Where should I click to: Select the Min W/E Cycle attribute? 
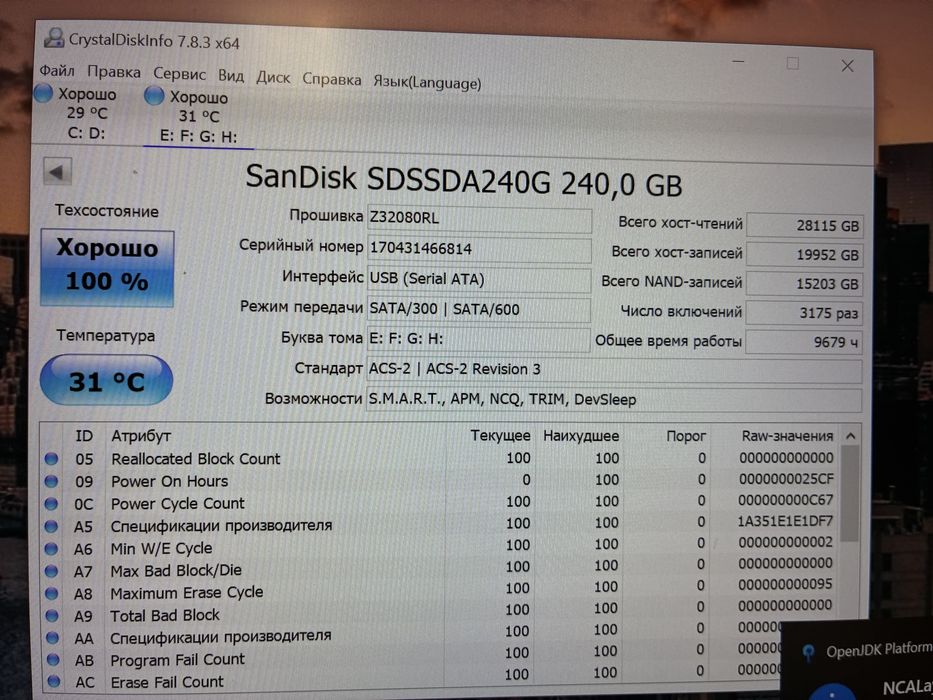161,548
